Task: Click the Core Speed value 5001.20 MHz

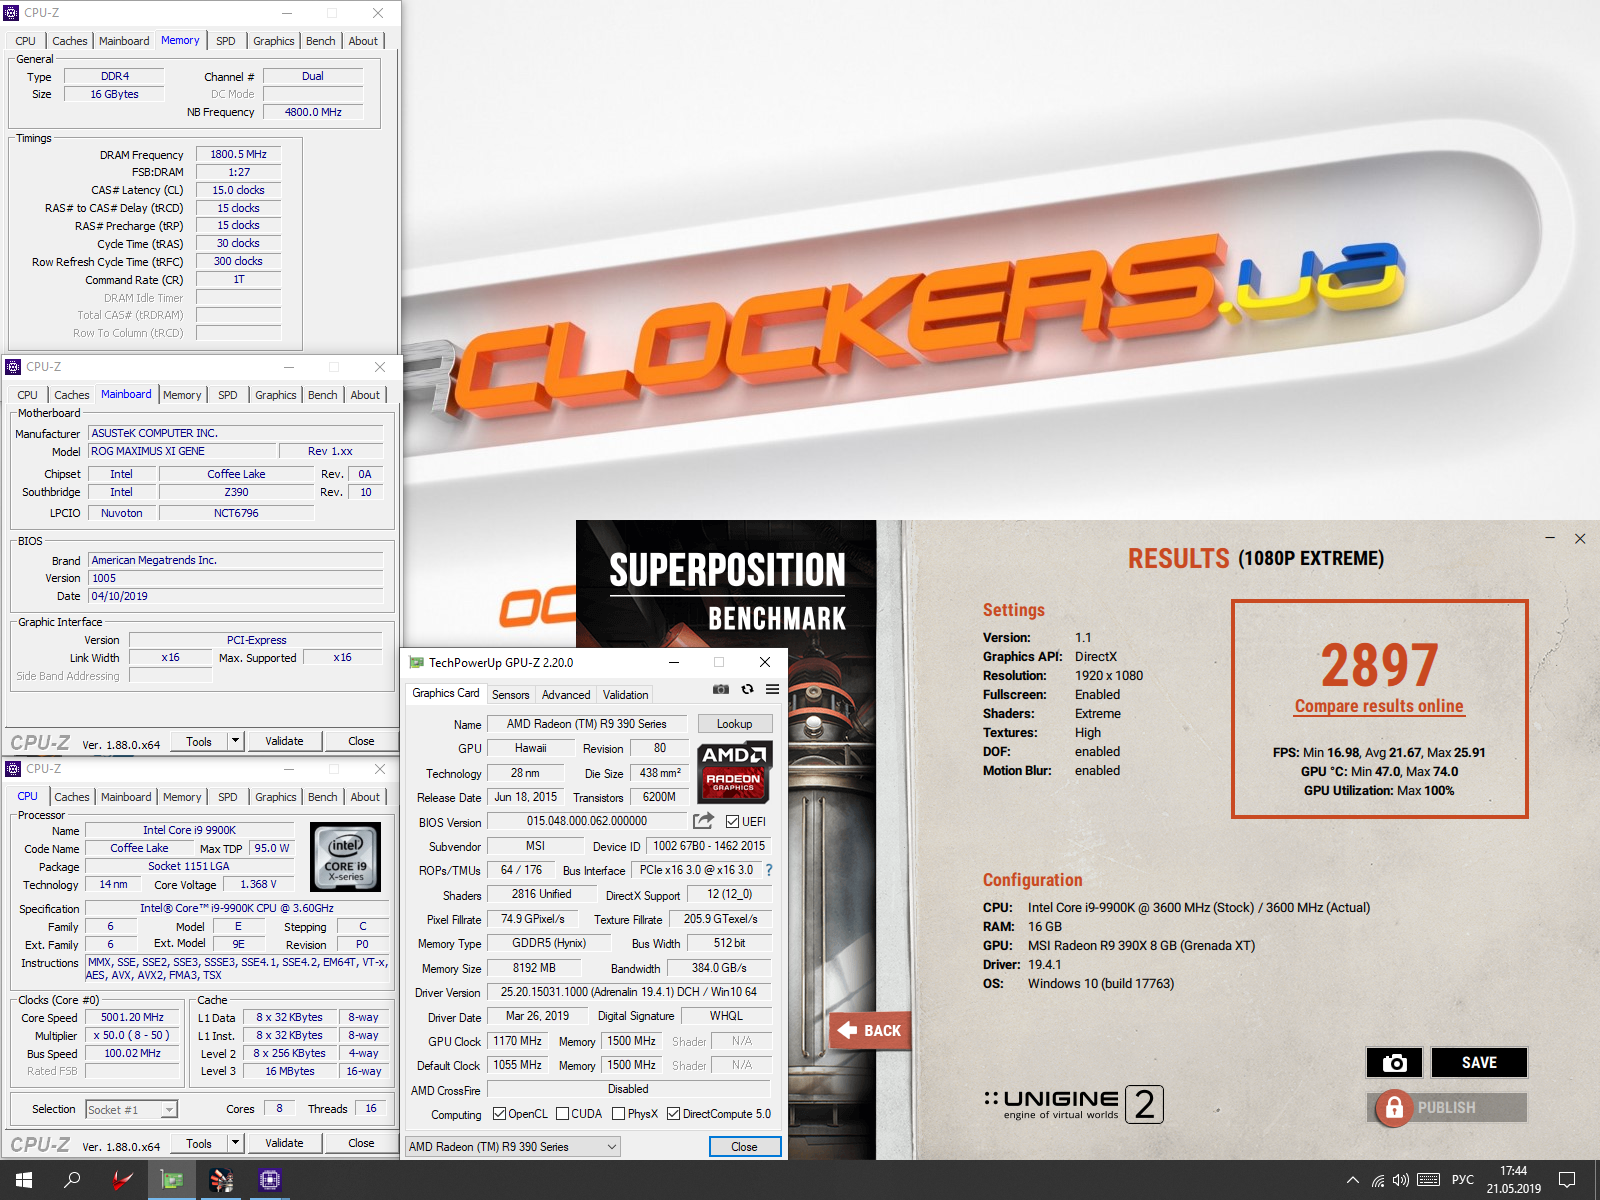Action: pos(132,1017)
